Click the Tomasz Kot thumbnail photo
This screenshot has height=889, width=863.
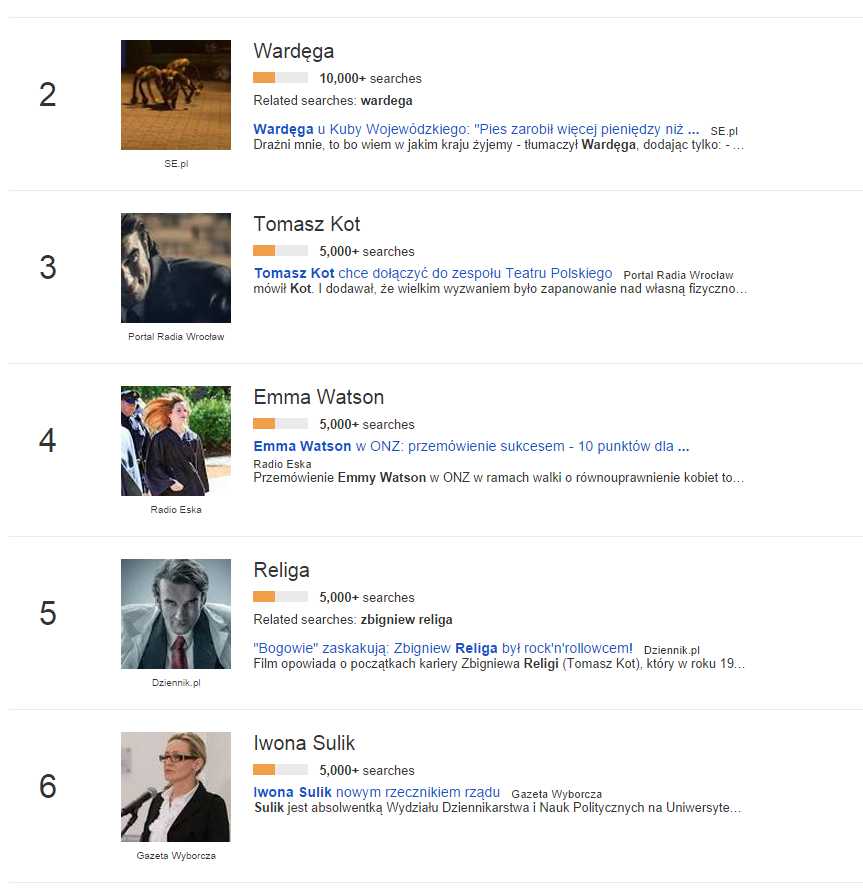[x=176, y=268]
